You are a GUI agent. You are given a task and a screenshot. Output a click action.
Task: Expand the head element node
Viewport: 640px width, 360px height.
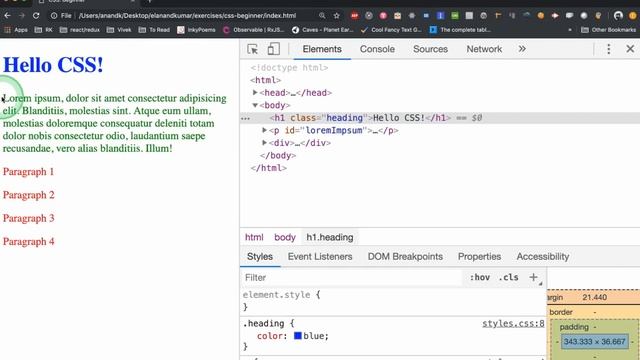click(255, 93)
